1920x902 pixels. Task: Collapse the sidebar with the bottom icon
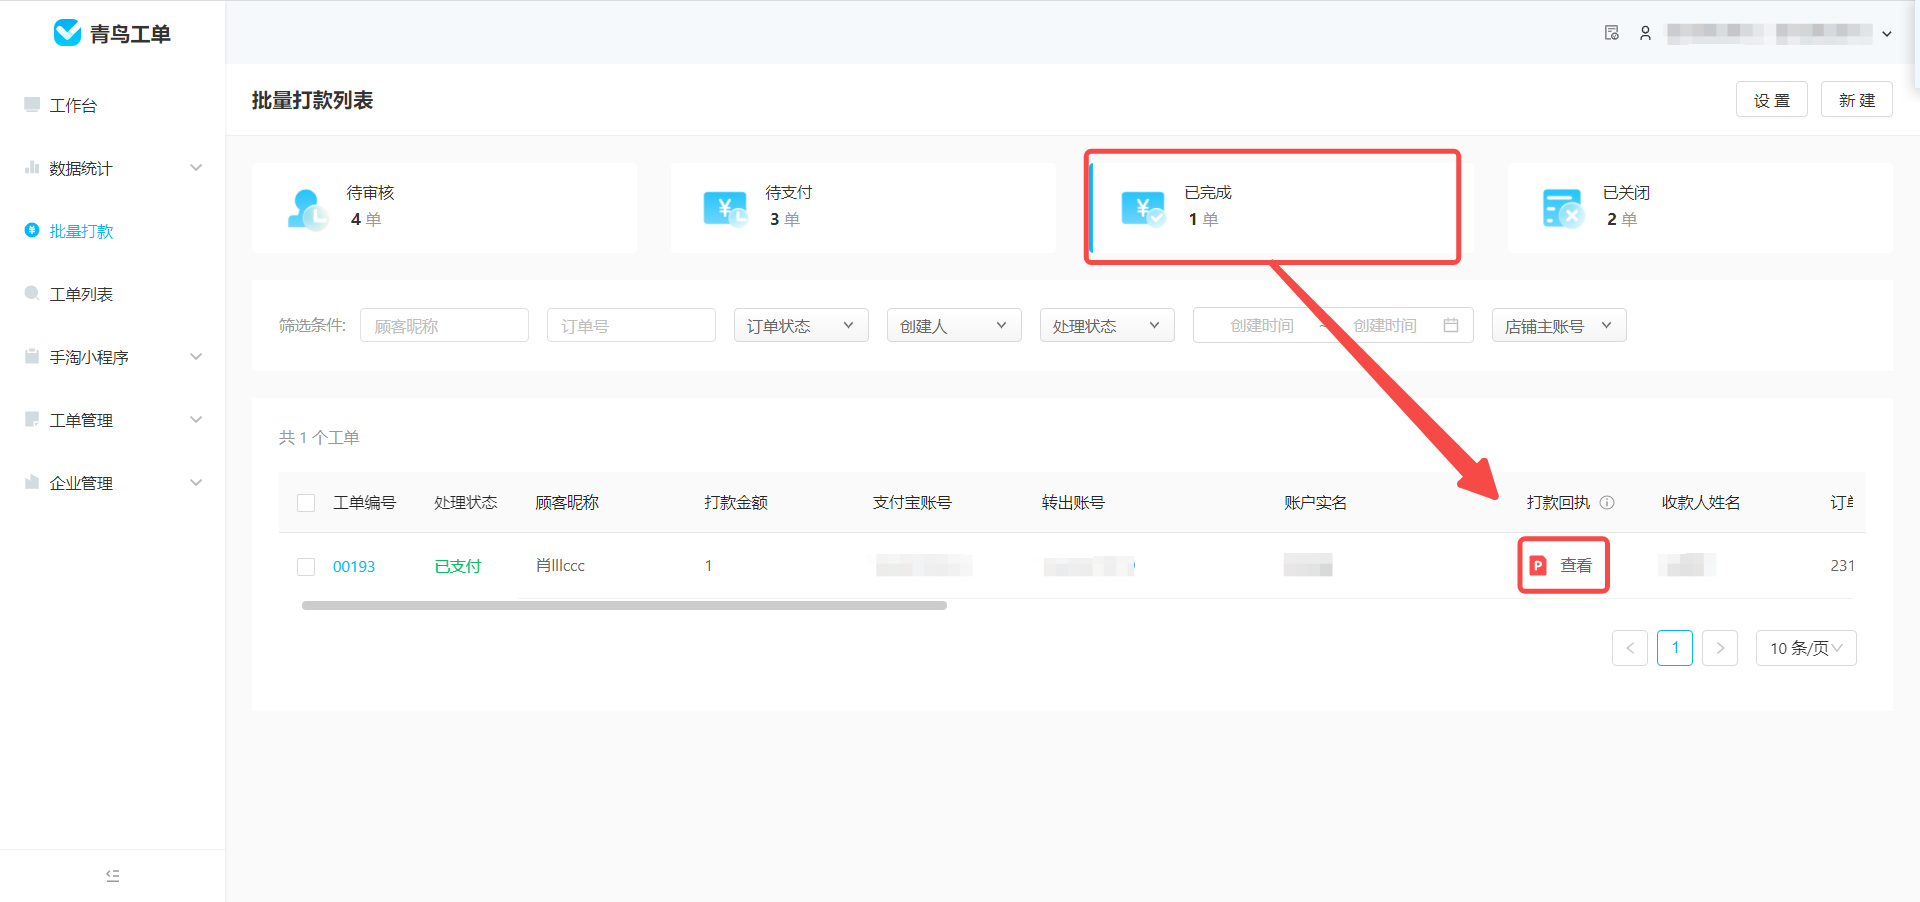point(113,876)
